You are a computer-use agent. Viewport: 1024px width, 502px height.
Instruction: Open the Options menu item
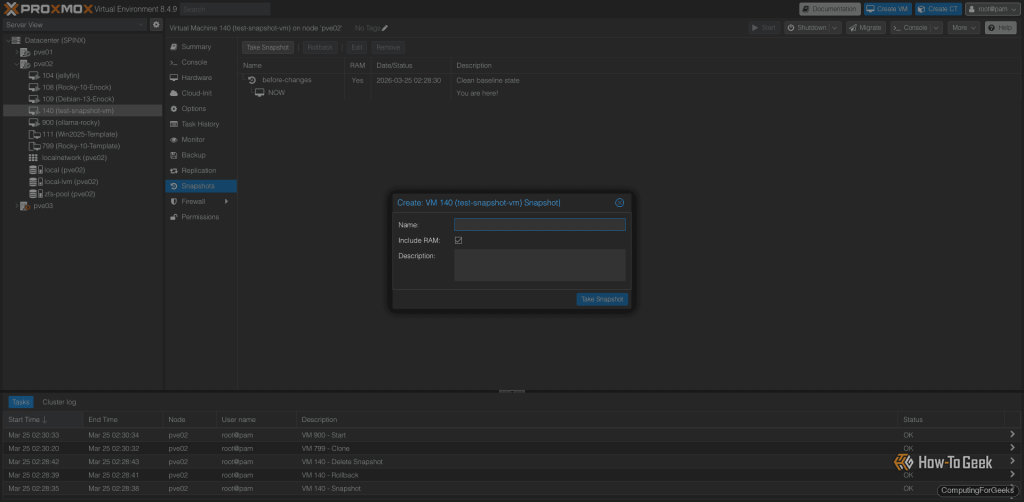coord(201,108)
